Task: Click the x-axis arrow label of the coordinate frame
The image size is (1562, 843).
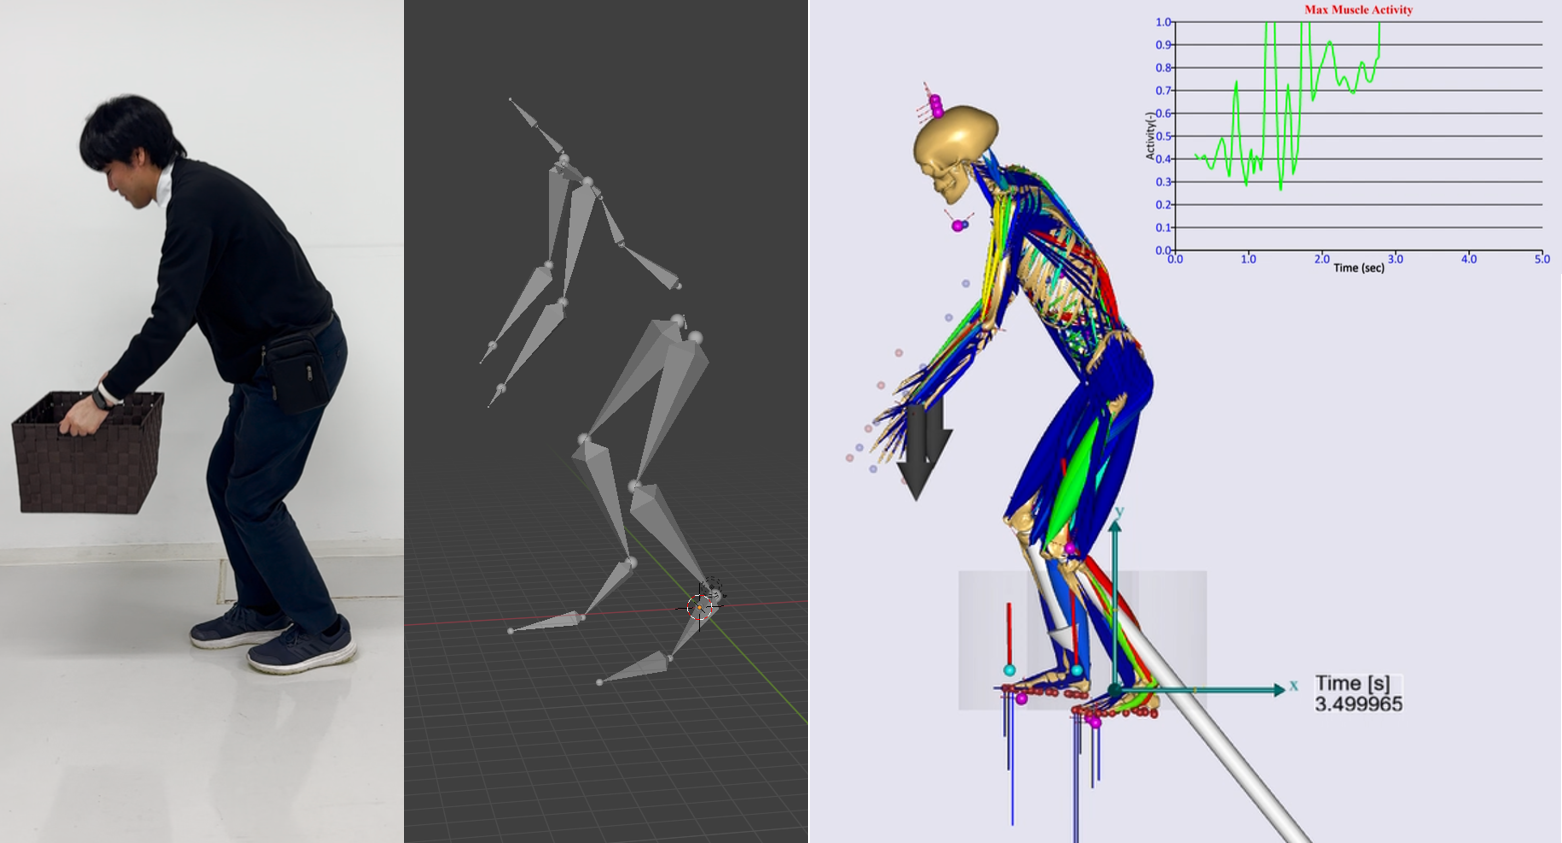Action: pyautogui.click(x=1293, y=686)
